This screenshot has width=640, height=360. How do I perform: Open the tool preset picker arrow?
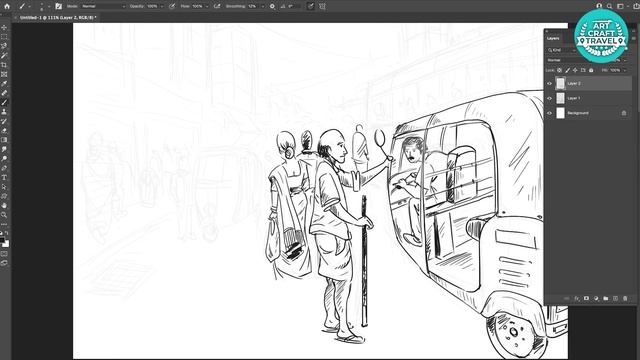29,7
